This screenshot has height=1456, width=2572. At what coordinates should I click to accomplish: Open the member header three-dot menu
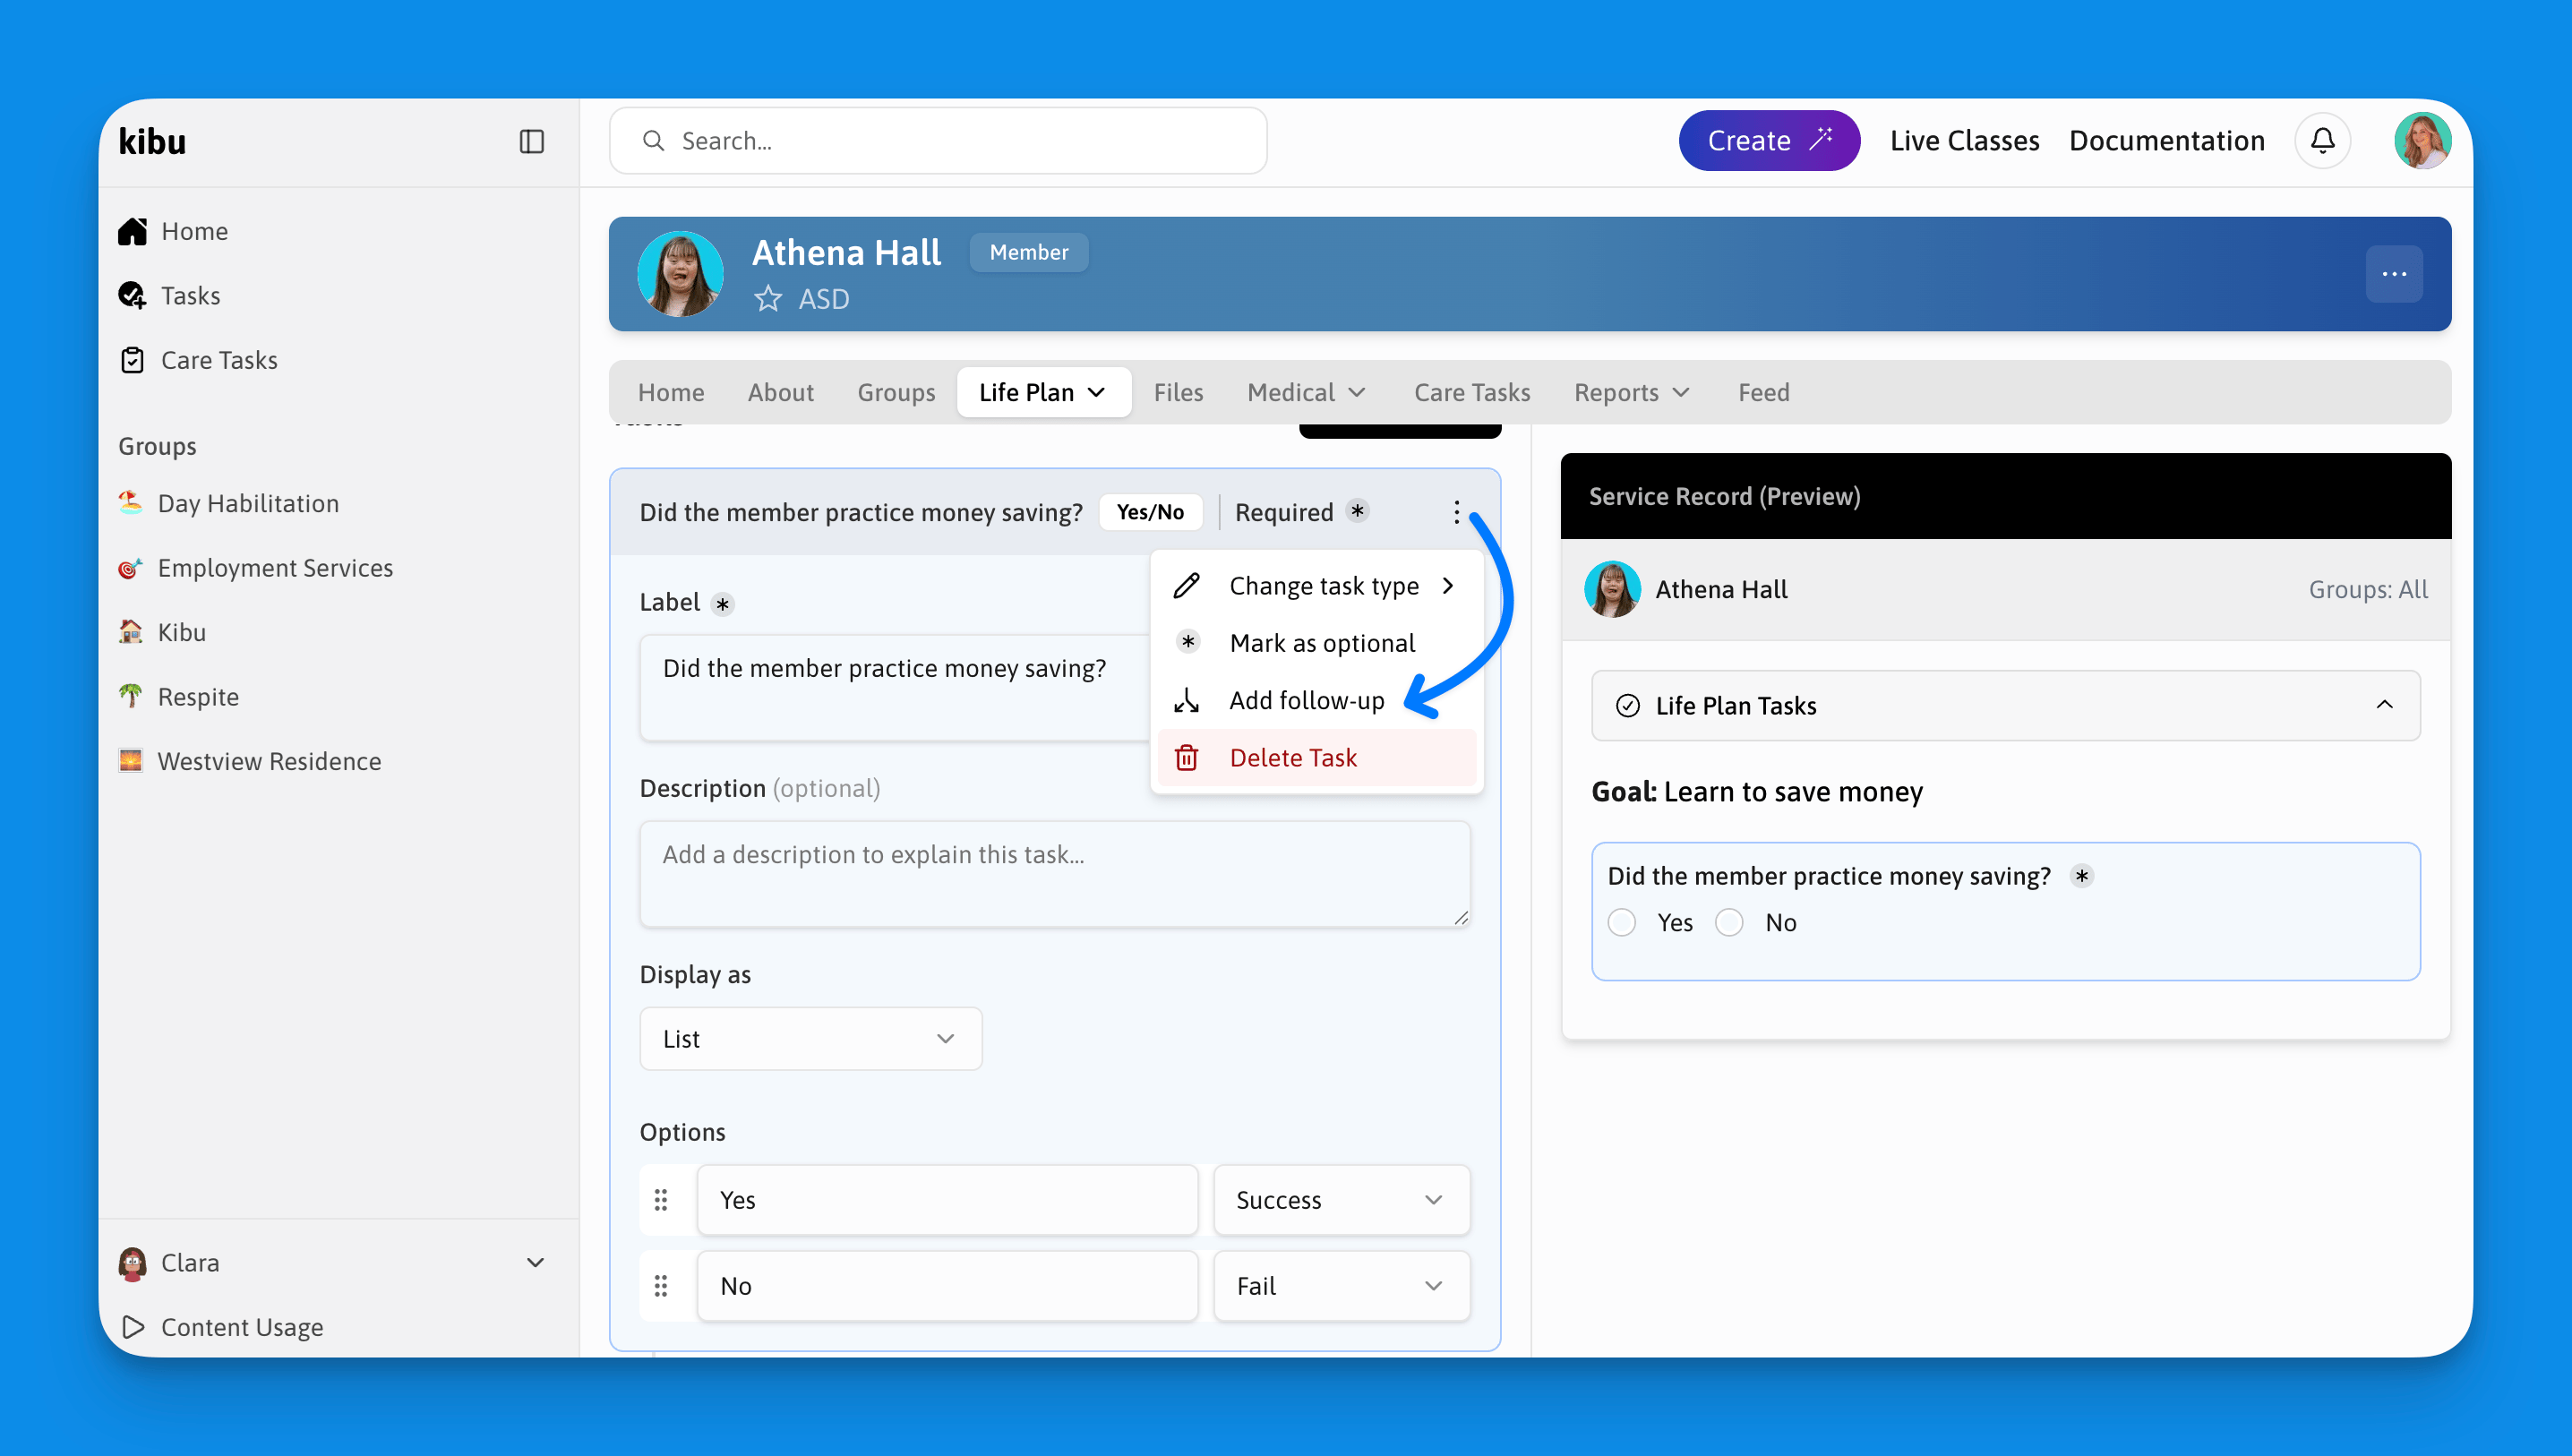pyautogui.click(x=2394, y=274)
